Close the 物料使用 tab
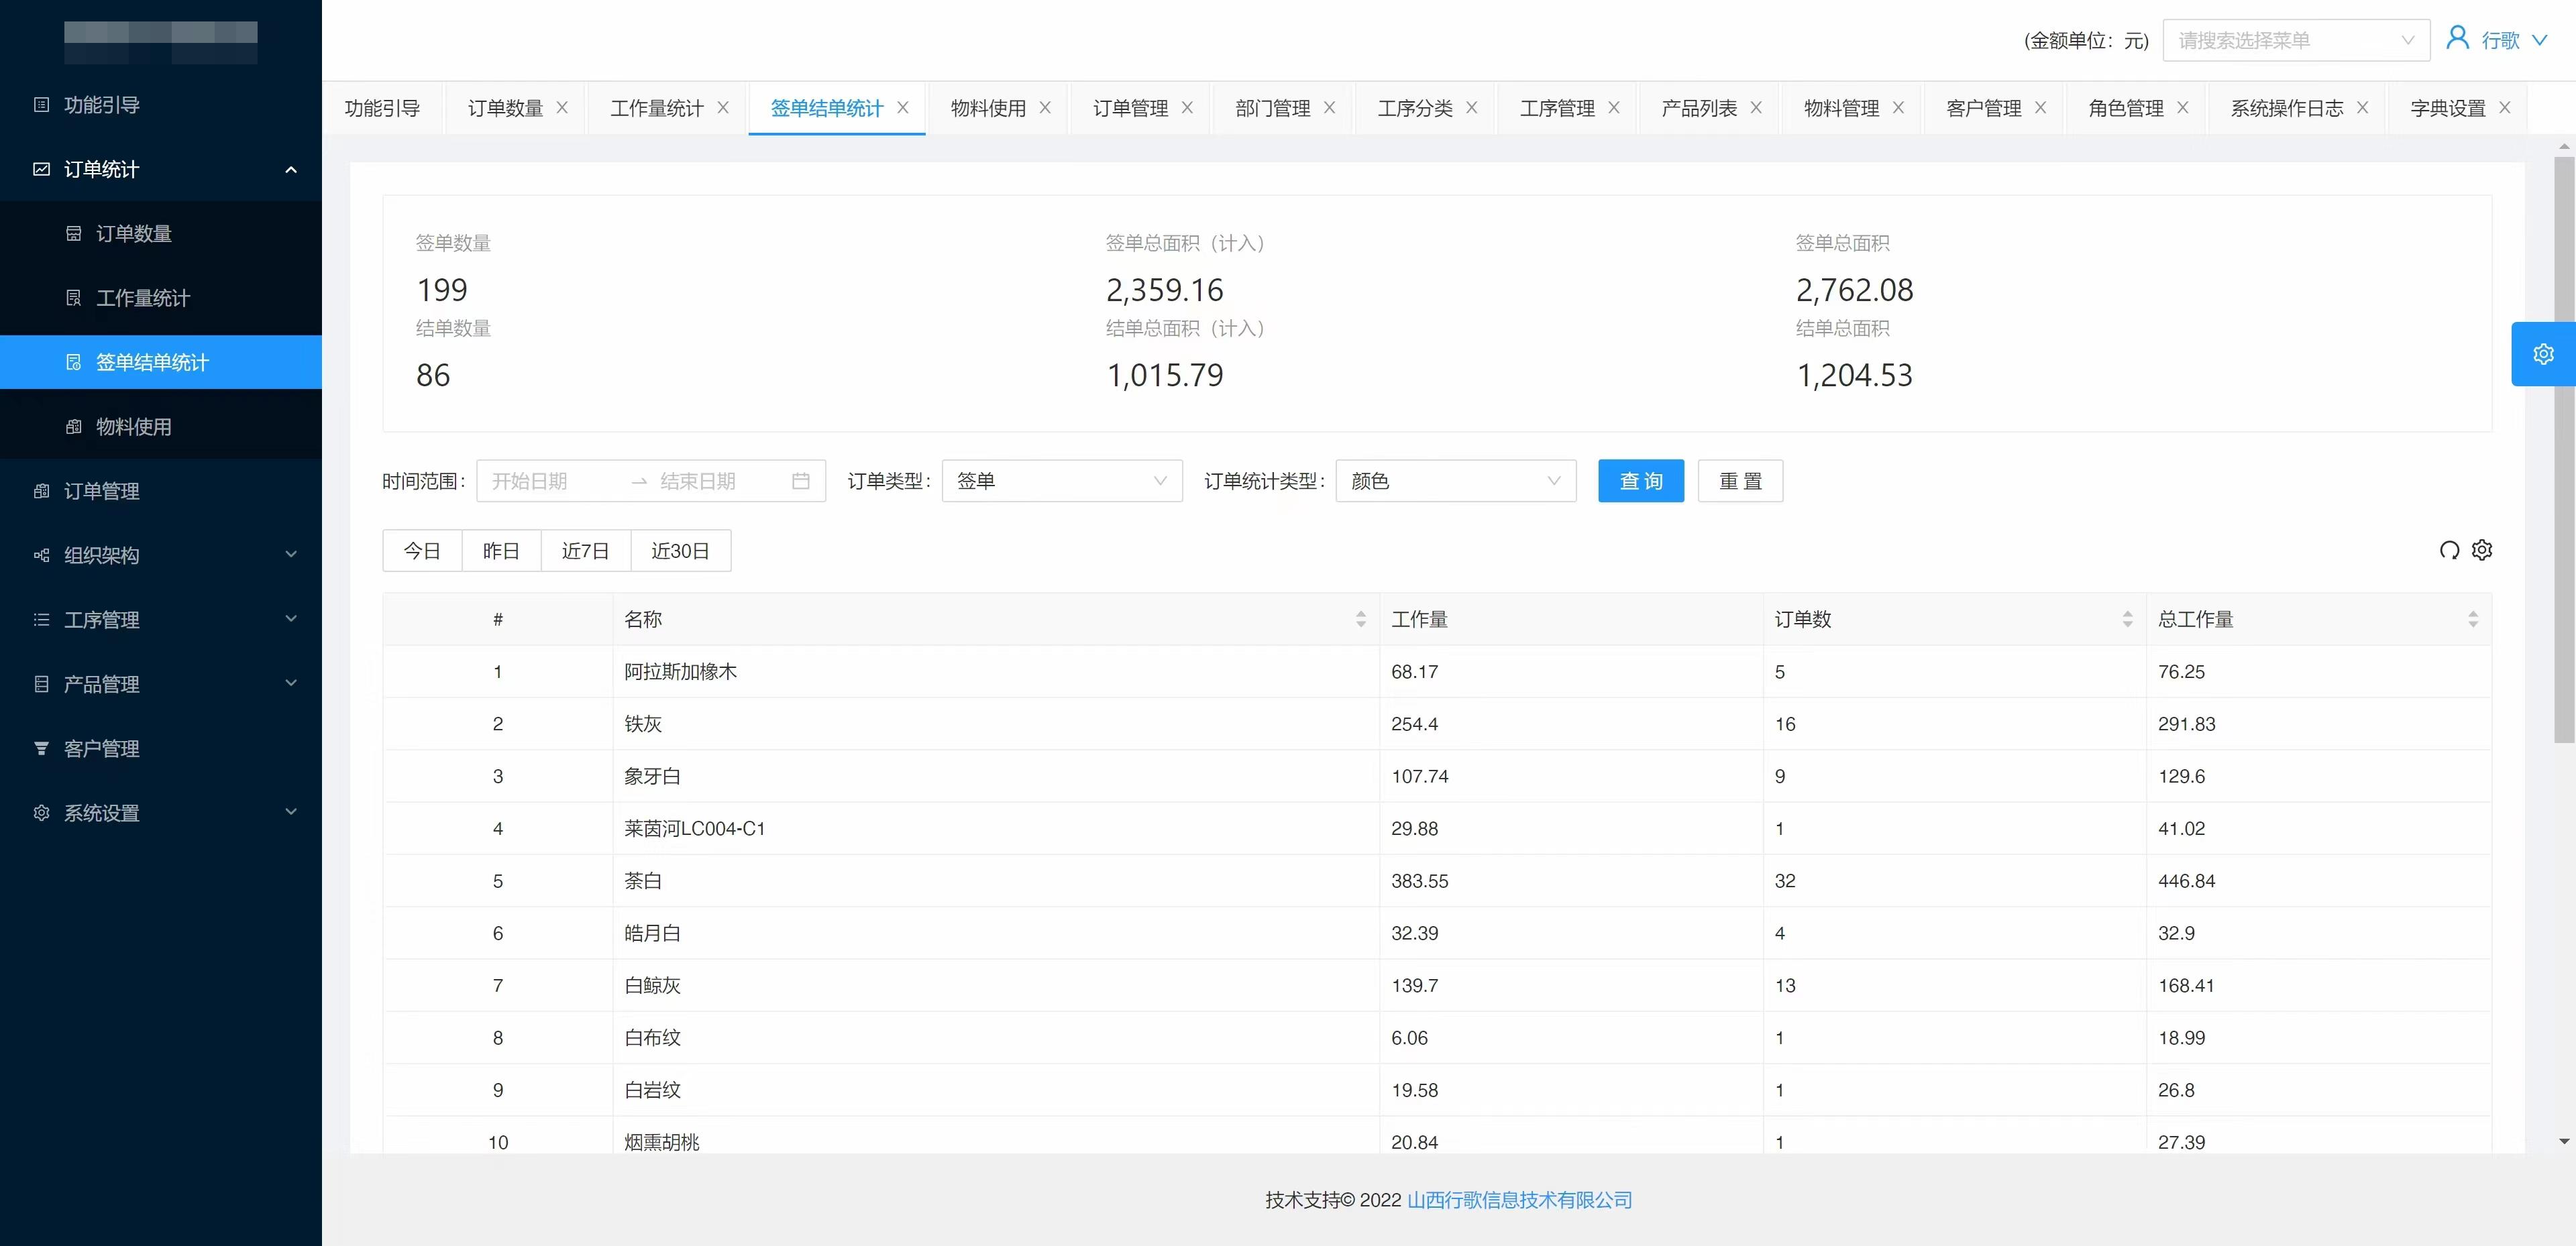Image resolution: width=2576 pixels, height=1246 pixels. point(1045,108)
